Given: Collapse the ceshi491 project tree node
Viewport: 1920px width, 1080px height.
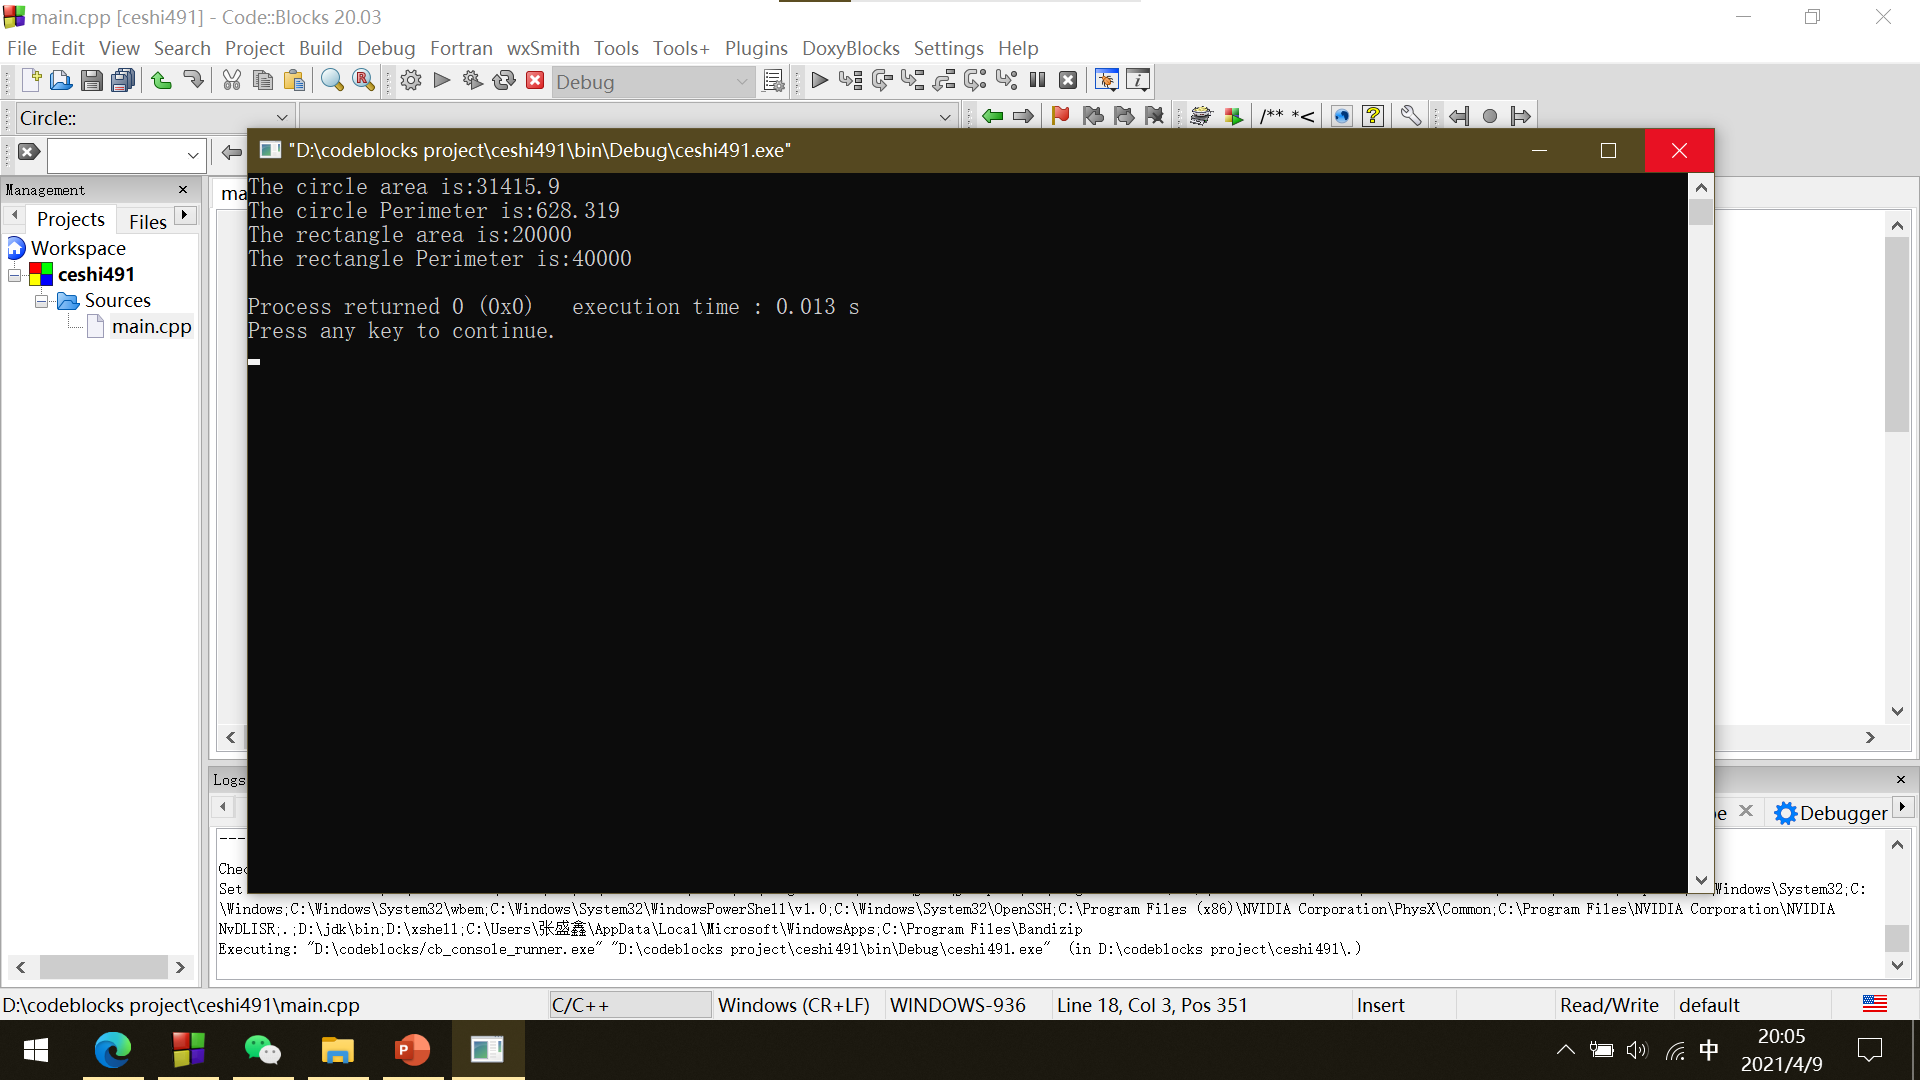Looking at the screenshot, I should pos(15,274).
